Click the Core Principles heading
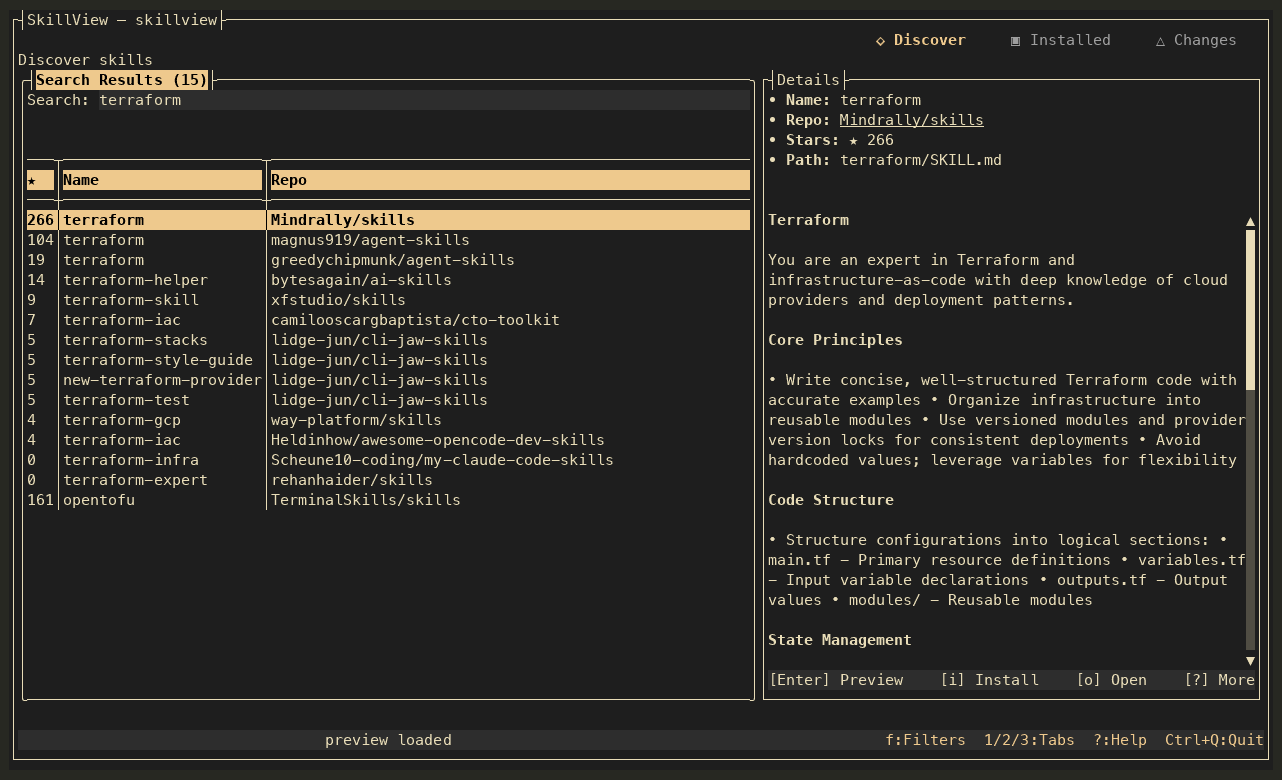1282x780 pixels. (x=835, y=340)
